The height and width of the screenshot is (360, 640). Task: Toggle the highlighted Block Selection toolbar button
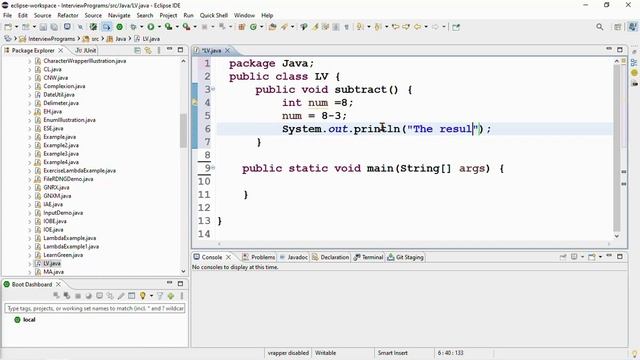[107, 27]
